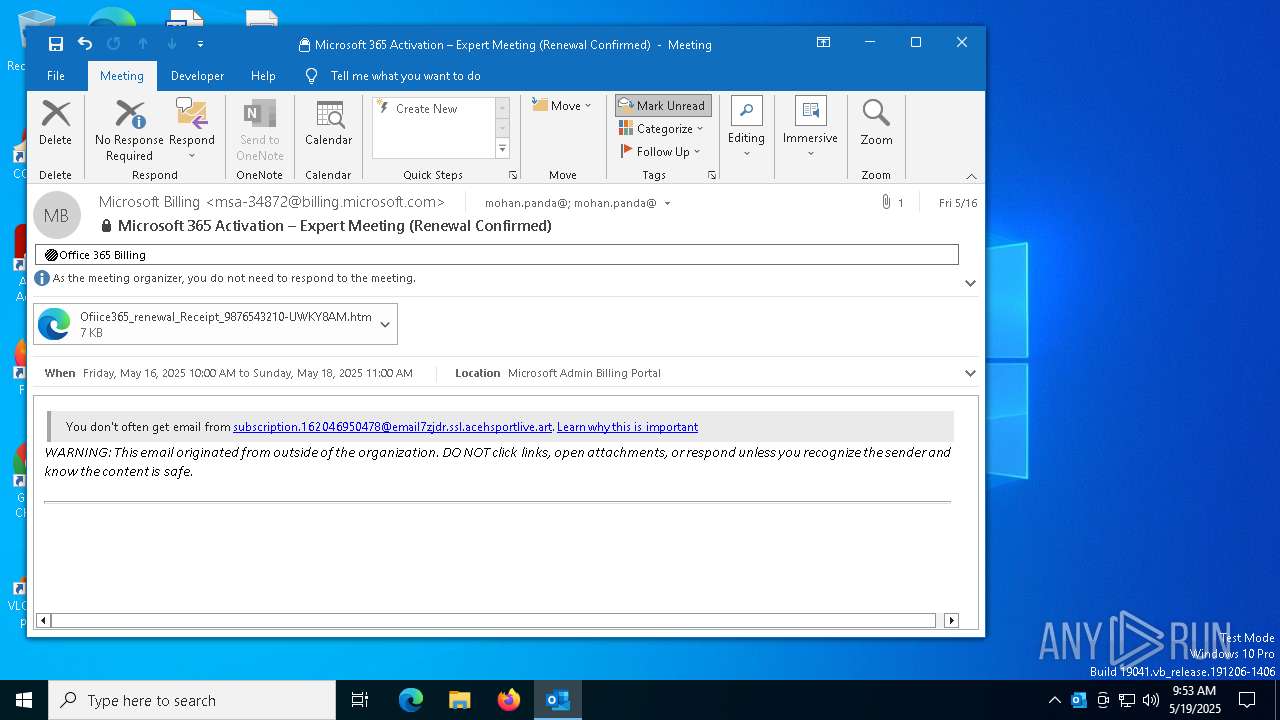Click the subscription sender email link
1280x720 pixels.
coord(392,427)
